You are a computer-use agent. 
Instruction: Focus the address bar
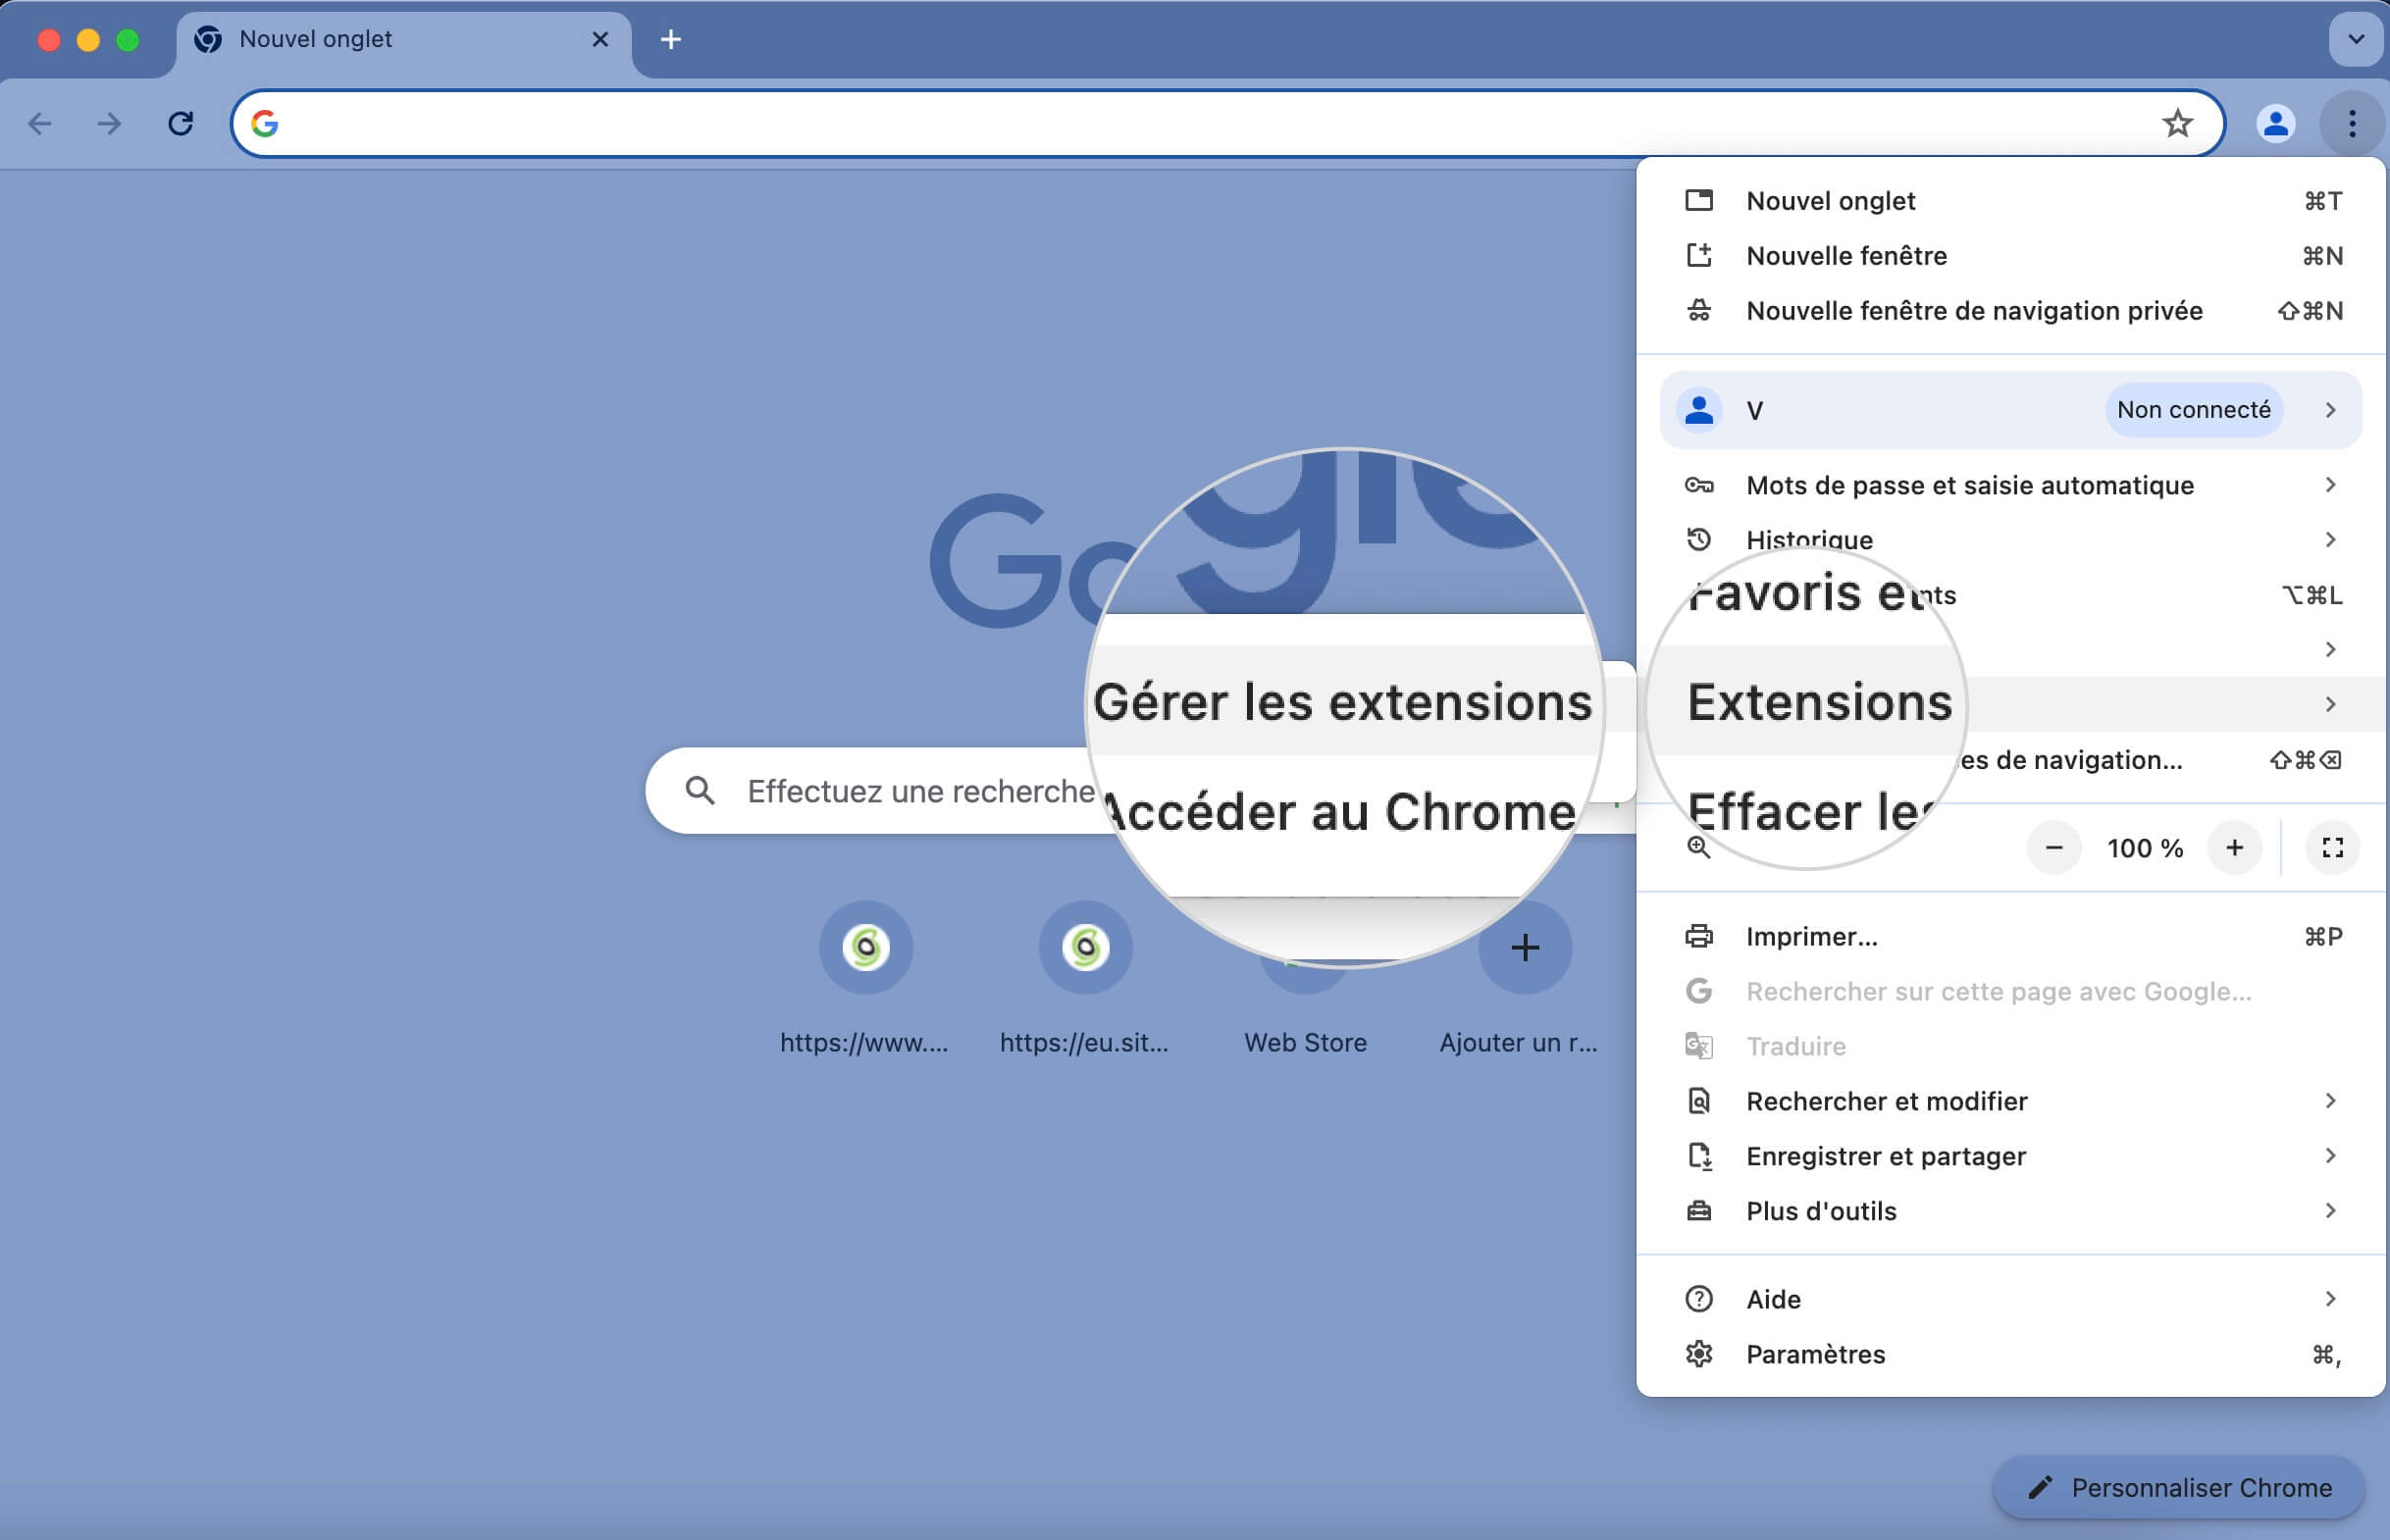point(1226,123)
